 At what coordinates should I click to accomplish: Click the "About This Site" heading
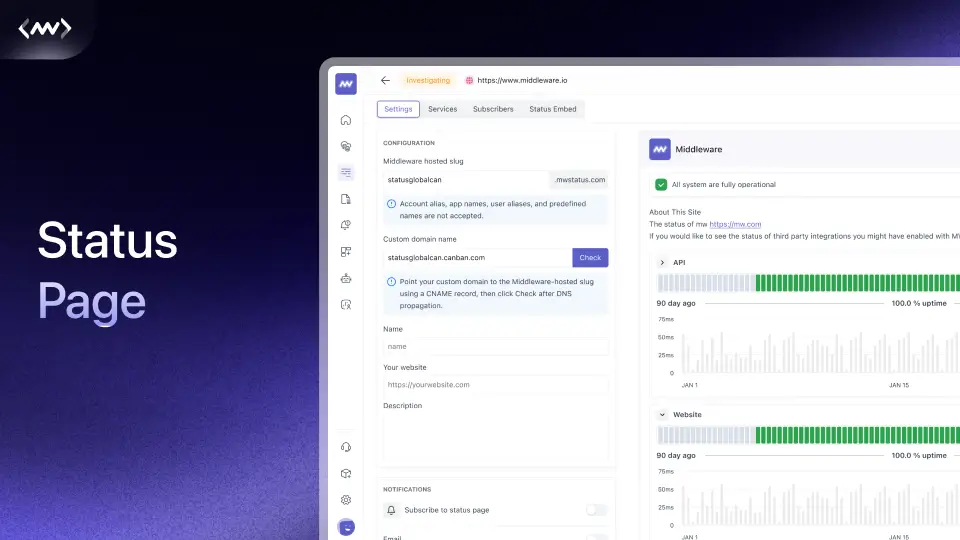[x=675, y=212]
